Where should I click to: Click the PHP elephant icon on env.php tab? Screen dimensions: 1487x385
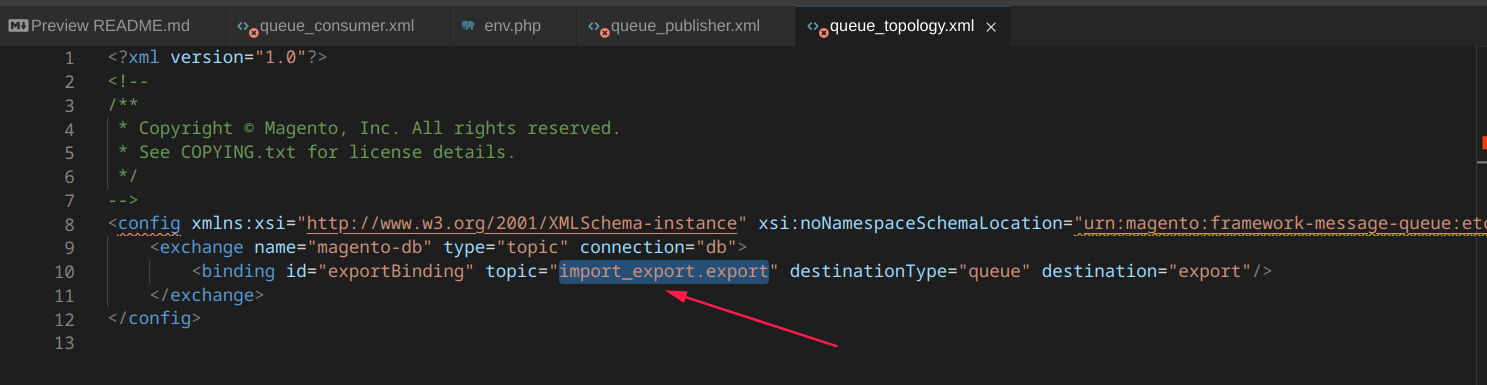tap(467, 26)
